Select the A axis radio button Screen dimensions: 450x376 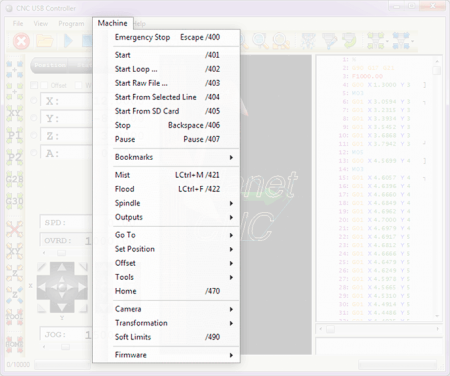click(x=34, y=153)
